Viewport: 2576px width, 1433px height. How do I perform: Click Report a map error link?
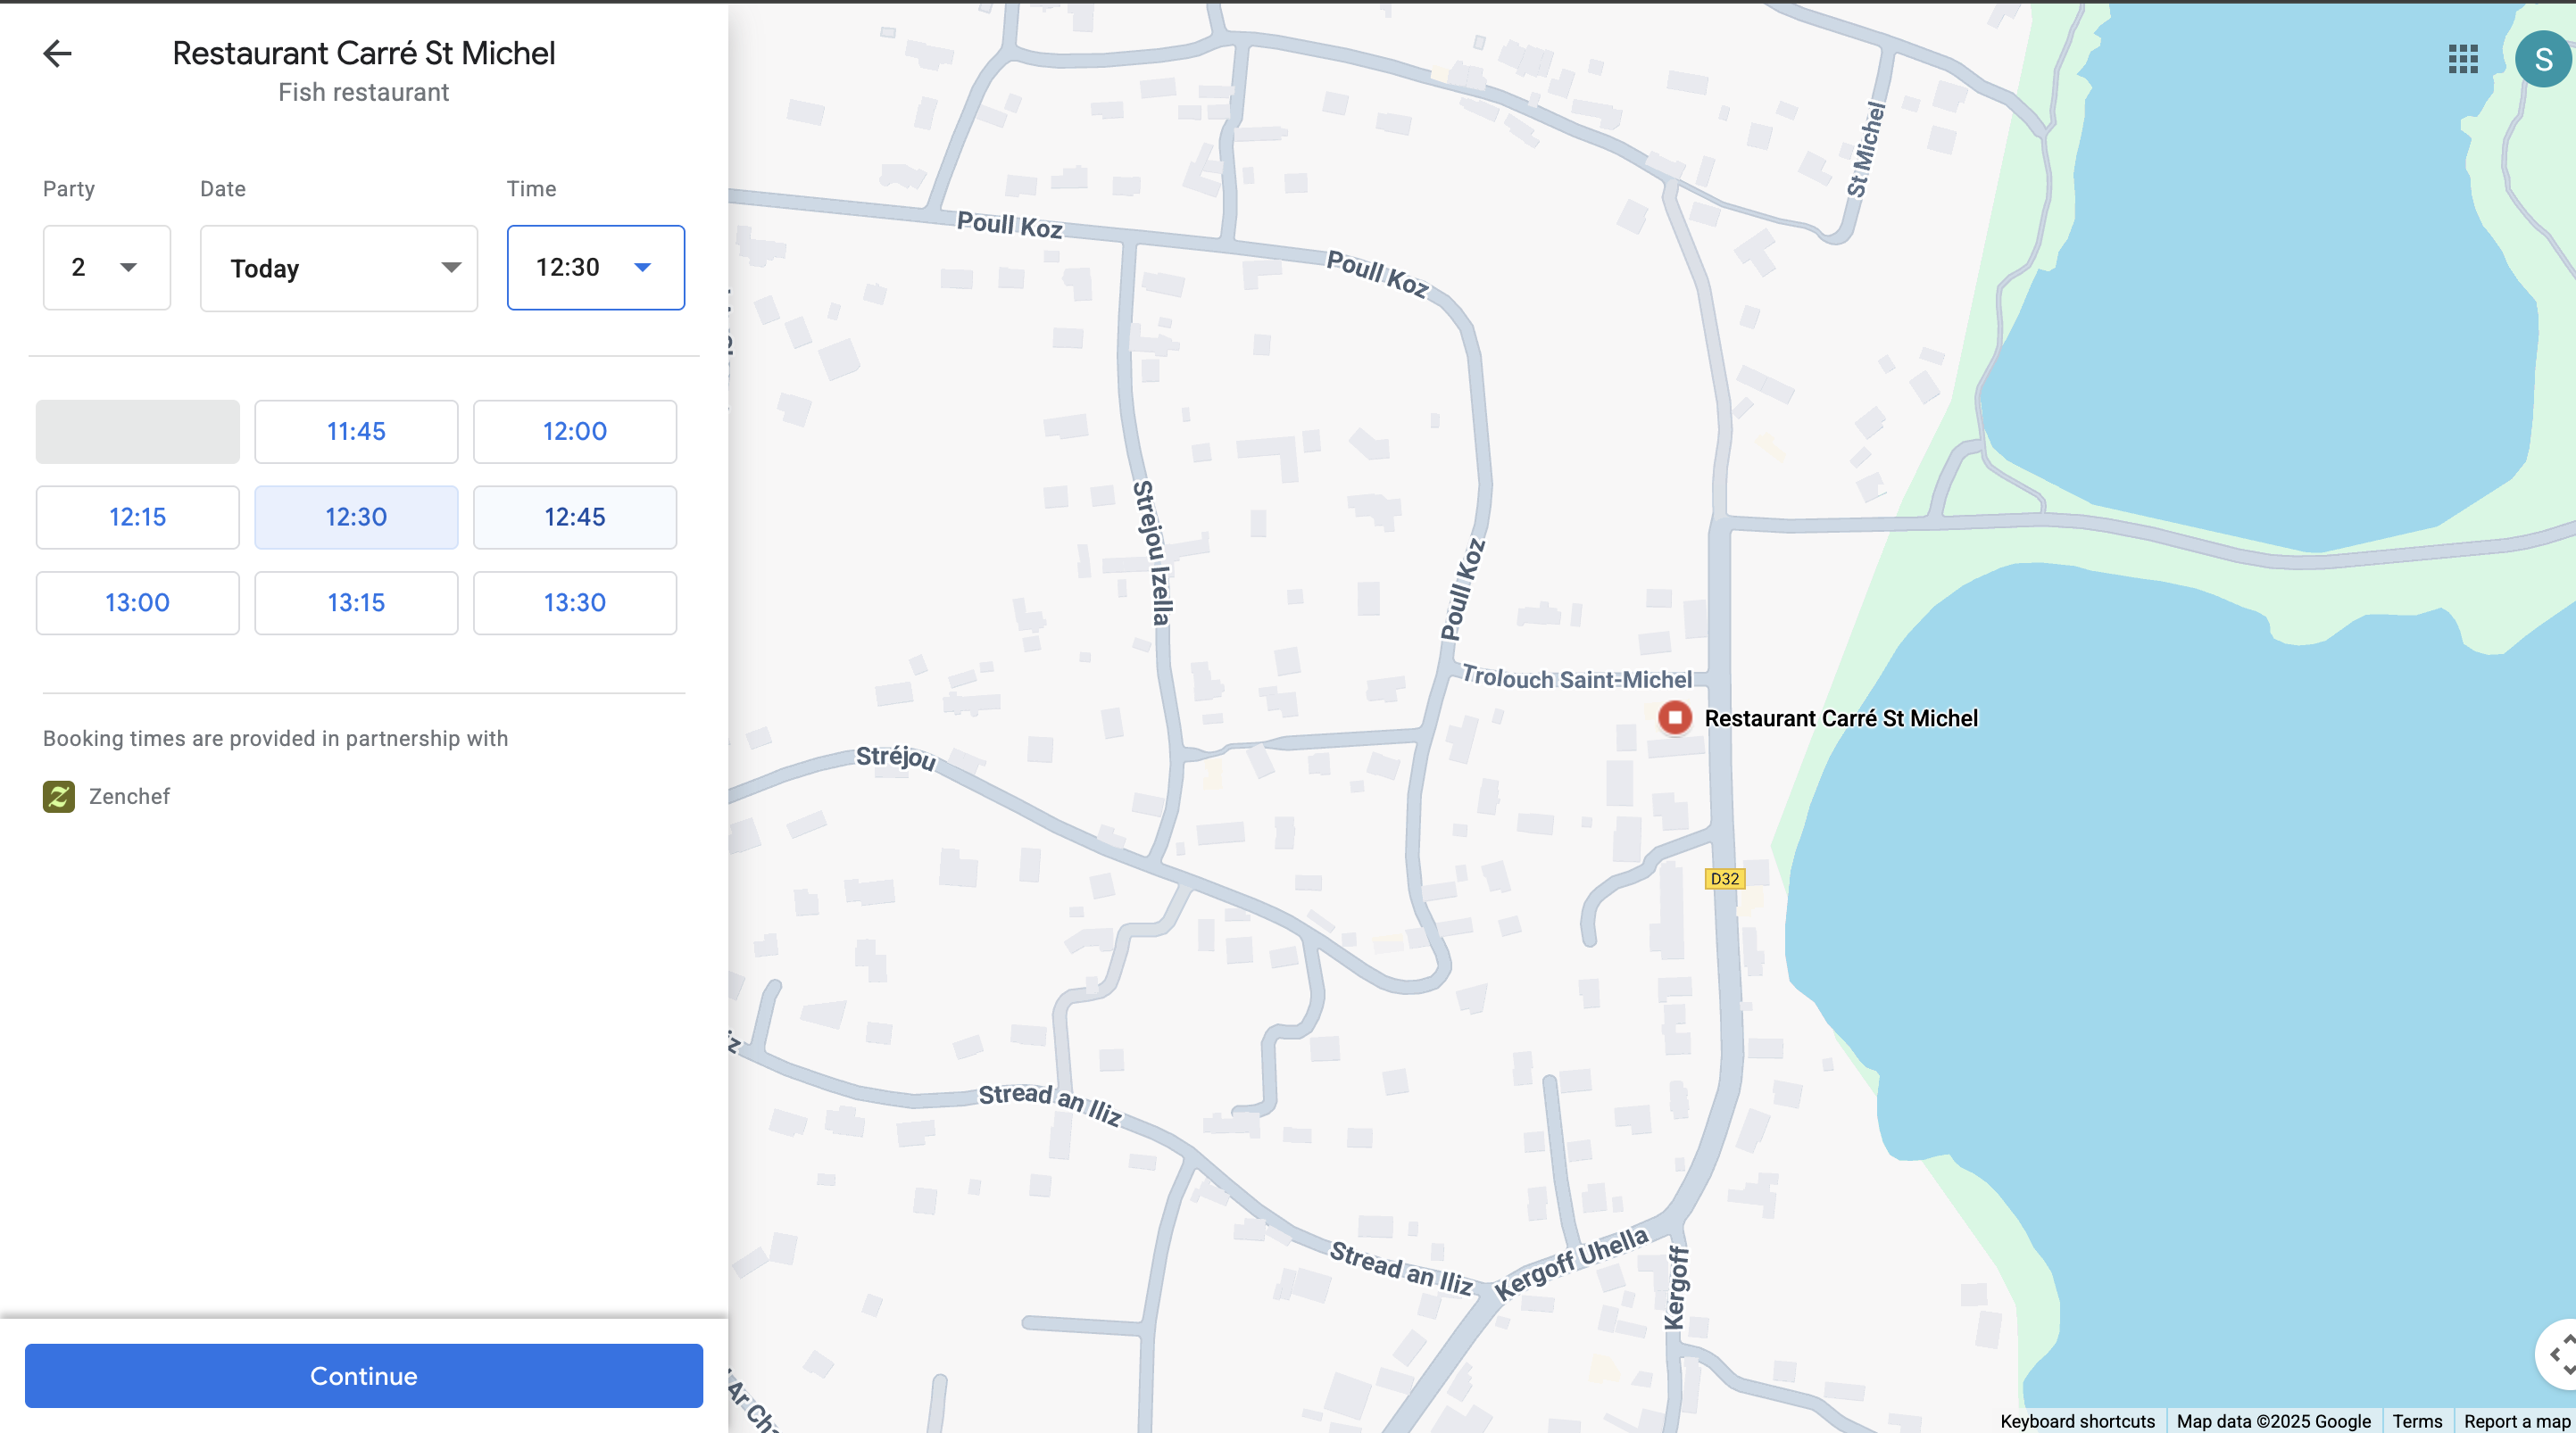coord(2516,1421)
